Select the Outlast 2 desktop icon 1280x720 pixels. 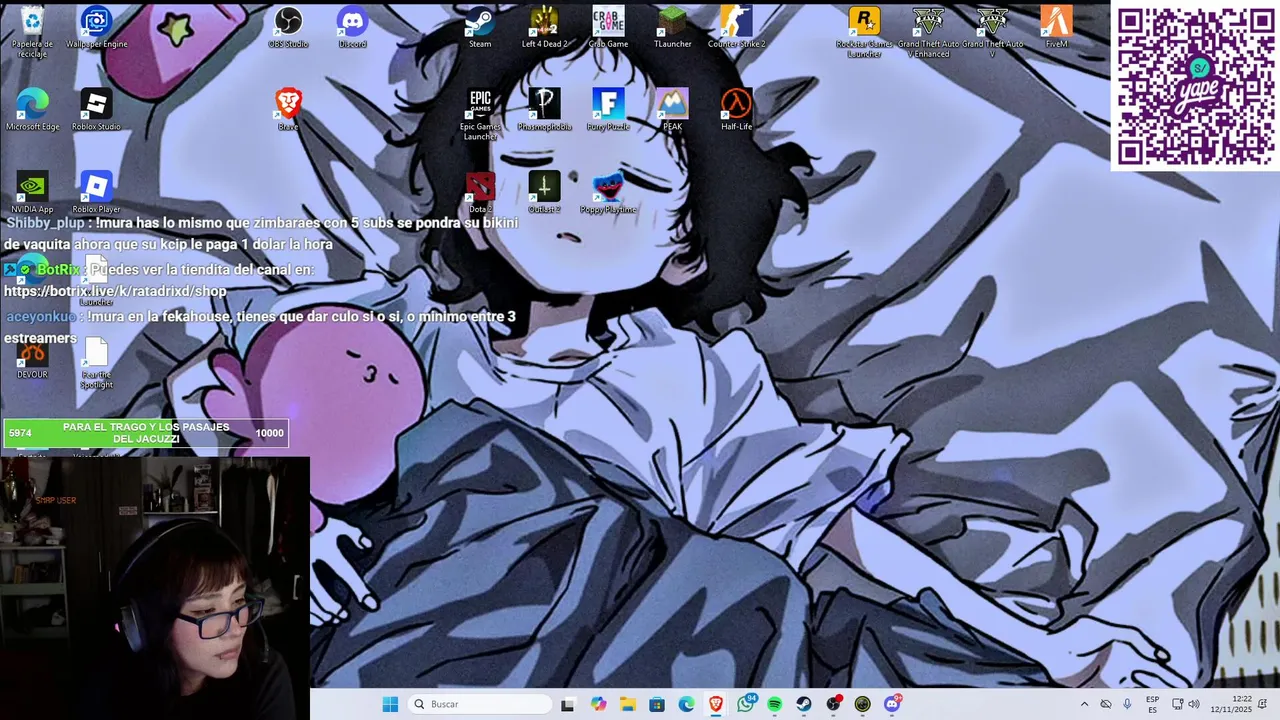click(x=544, y=192)
